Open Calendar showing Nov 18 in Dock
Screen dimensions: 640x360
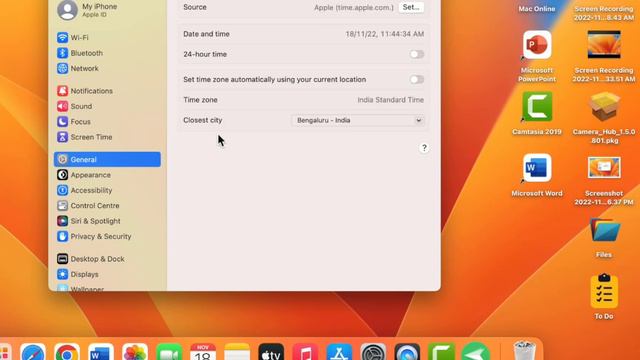point(203,352)
